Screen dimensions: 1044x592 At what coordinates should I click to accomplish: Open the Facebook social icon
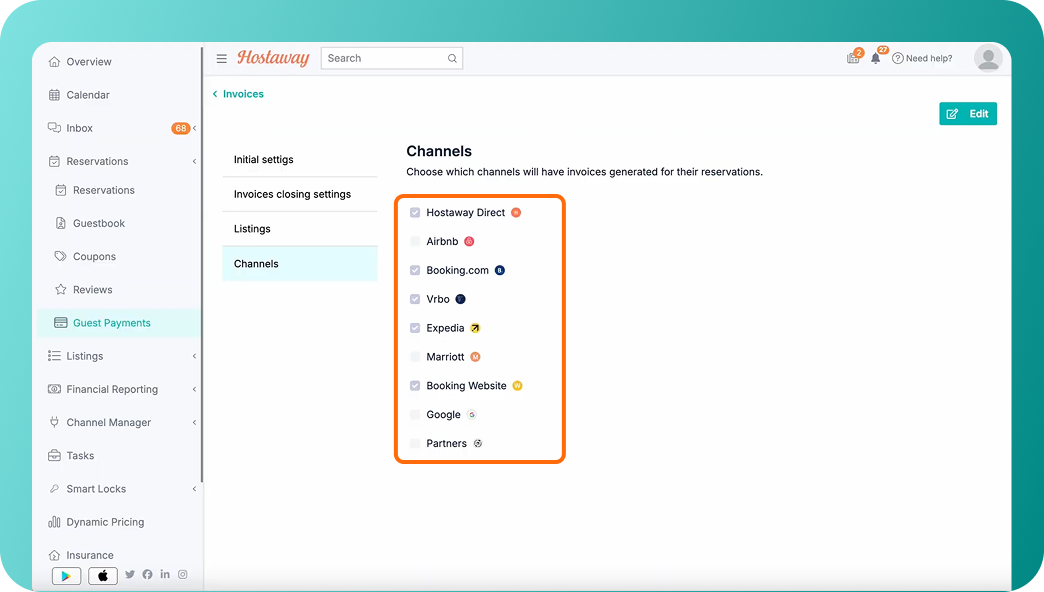click(x=147, y=574)
